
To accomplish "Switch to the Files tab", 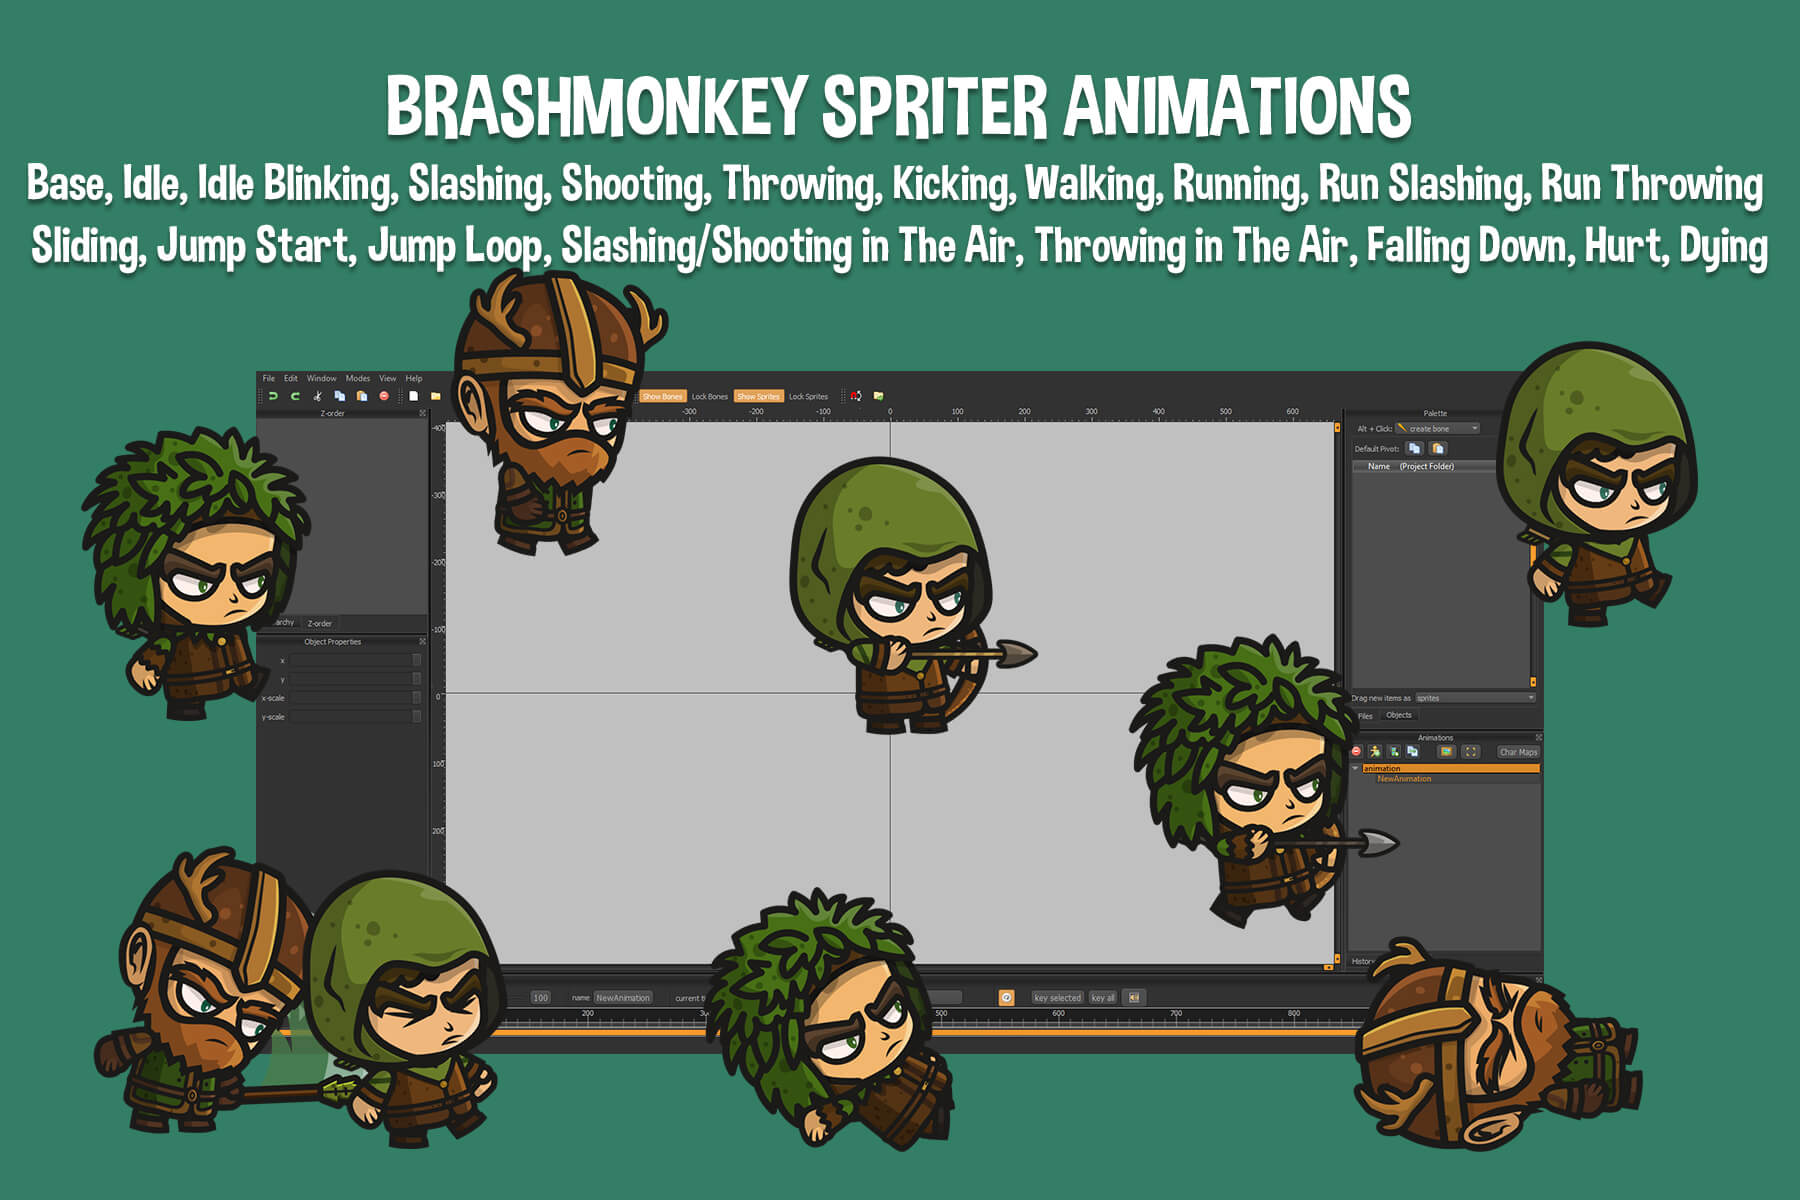I will click(x=1366, y=715).
